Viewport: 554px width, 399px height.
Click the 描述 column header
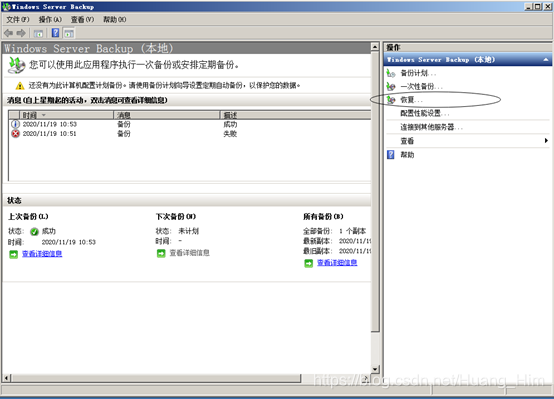(296, 115)
